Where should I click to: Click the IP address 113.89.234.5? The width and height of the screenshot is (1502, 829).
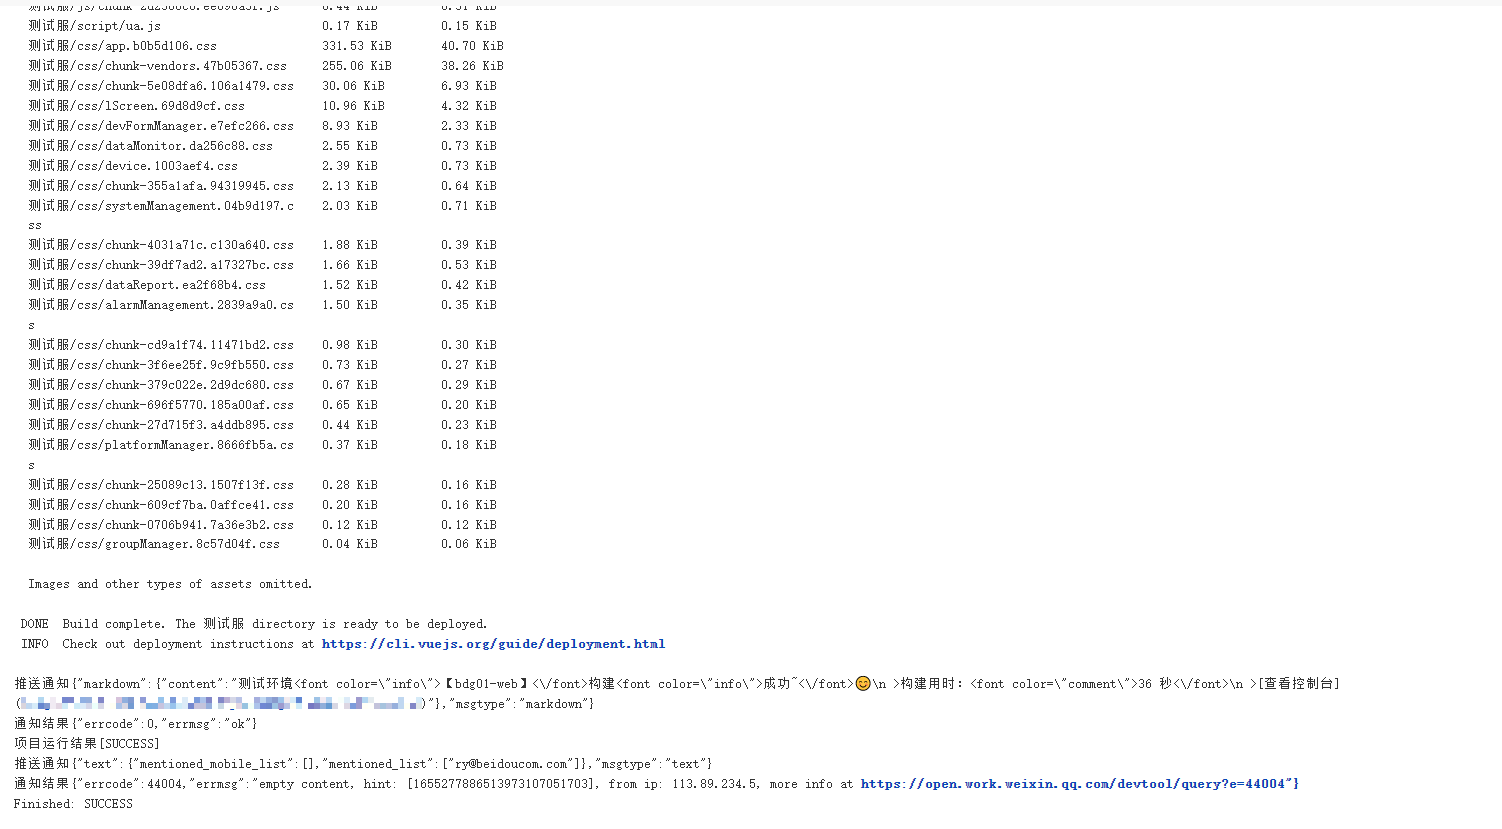pos(714,784)
